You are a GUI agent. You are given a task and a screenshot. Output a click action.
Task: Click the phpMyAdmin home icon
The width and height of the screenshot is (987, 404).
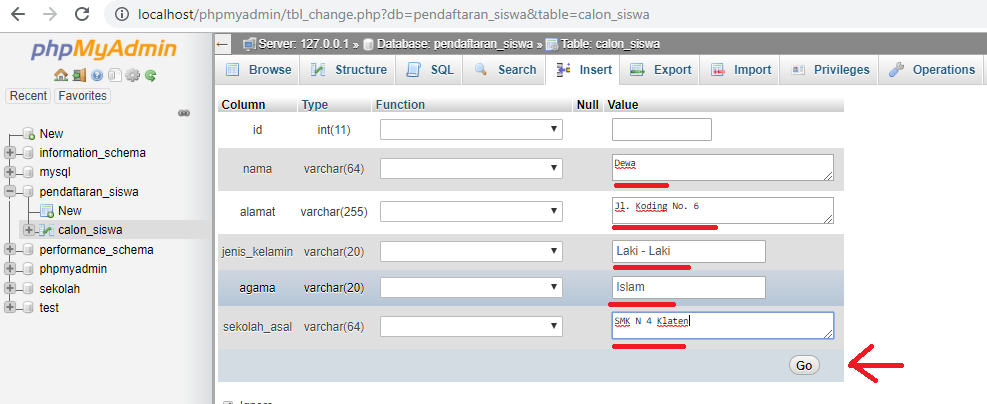pyautogui.click(x=60, y=75)
